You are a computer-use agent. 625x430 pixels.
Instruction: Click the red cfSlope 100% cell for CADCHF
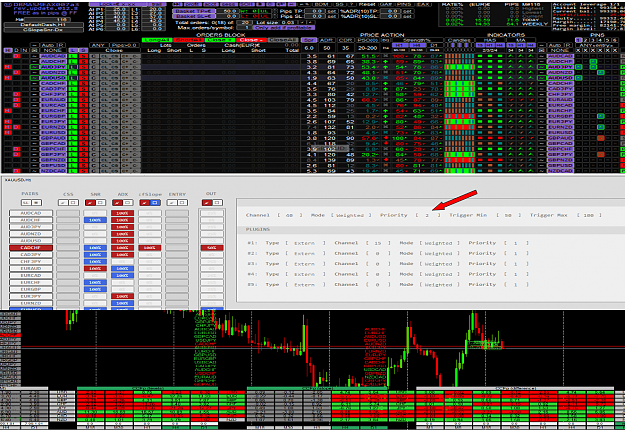150,248
